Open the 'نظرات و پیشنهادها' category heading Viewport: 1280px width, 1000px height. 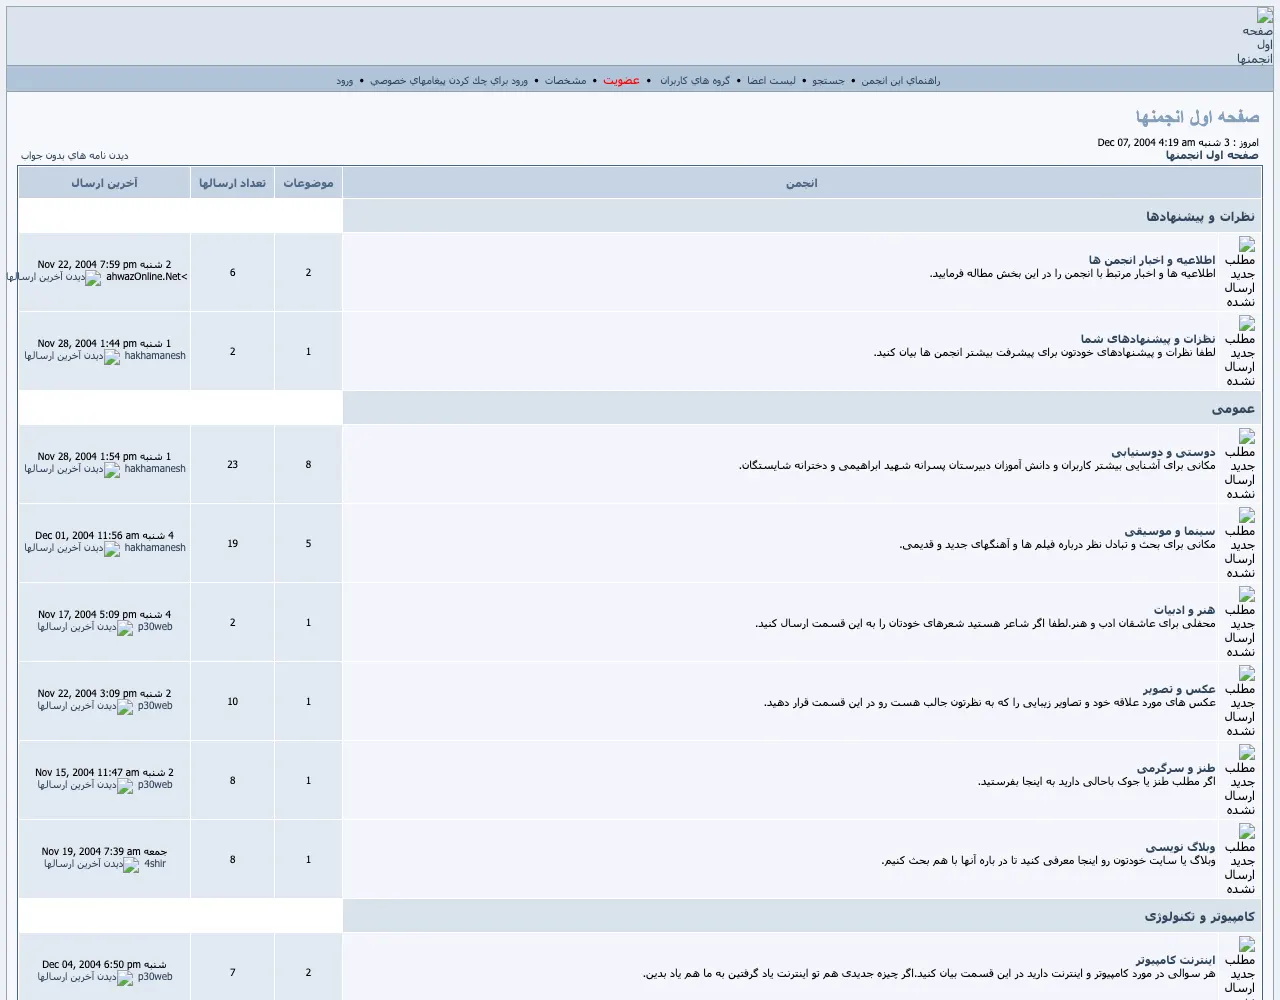click(x=1200, y=217)
